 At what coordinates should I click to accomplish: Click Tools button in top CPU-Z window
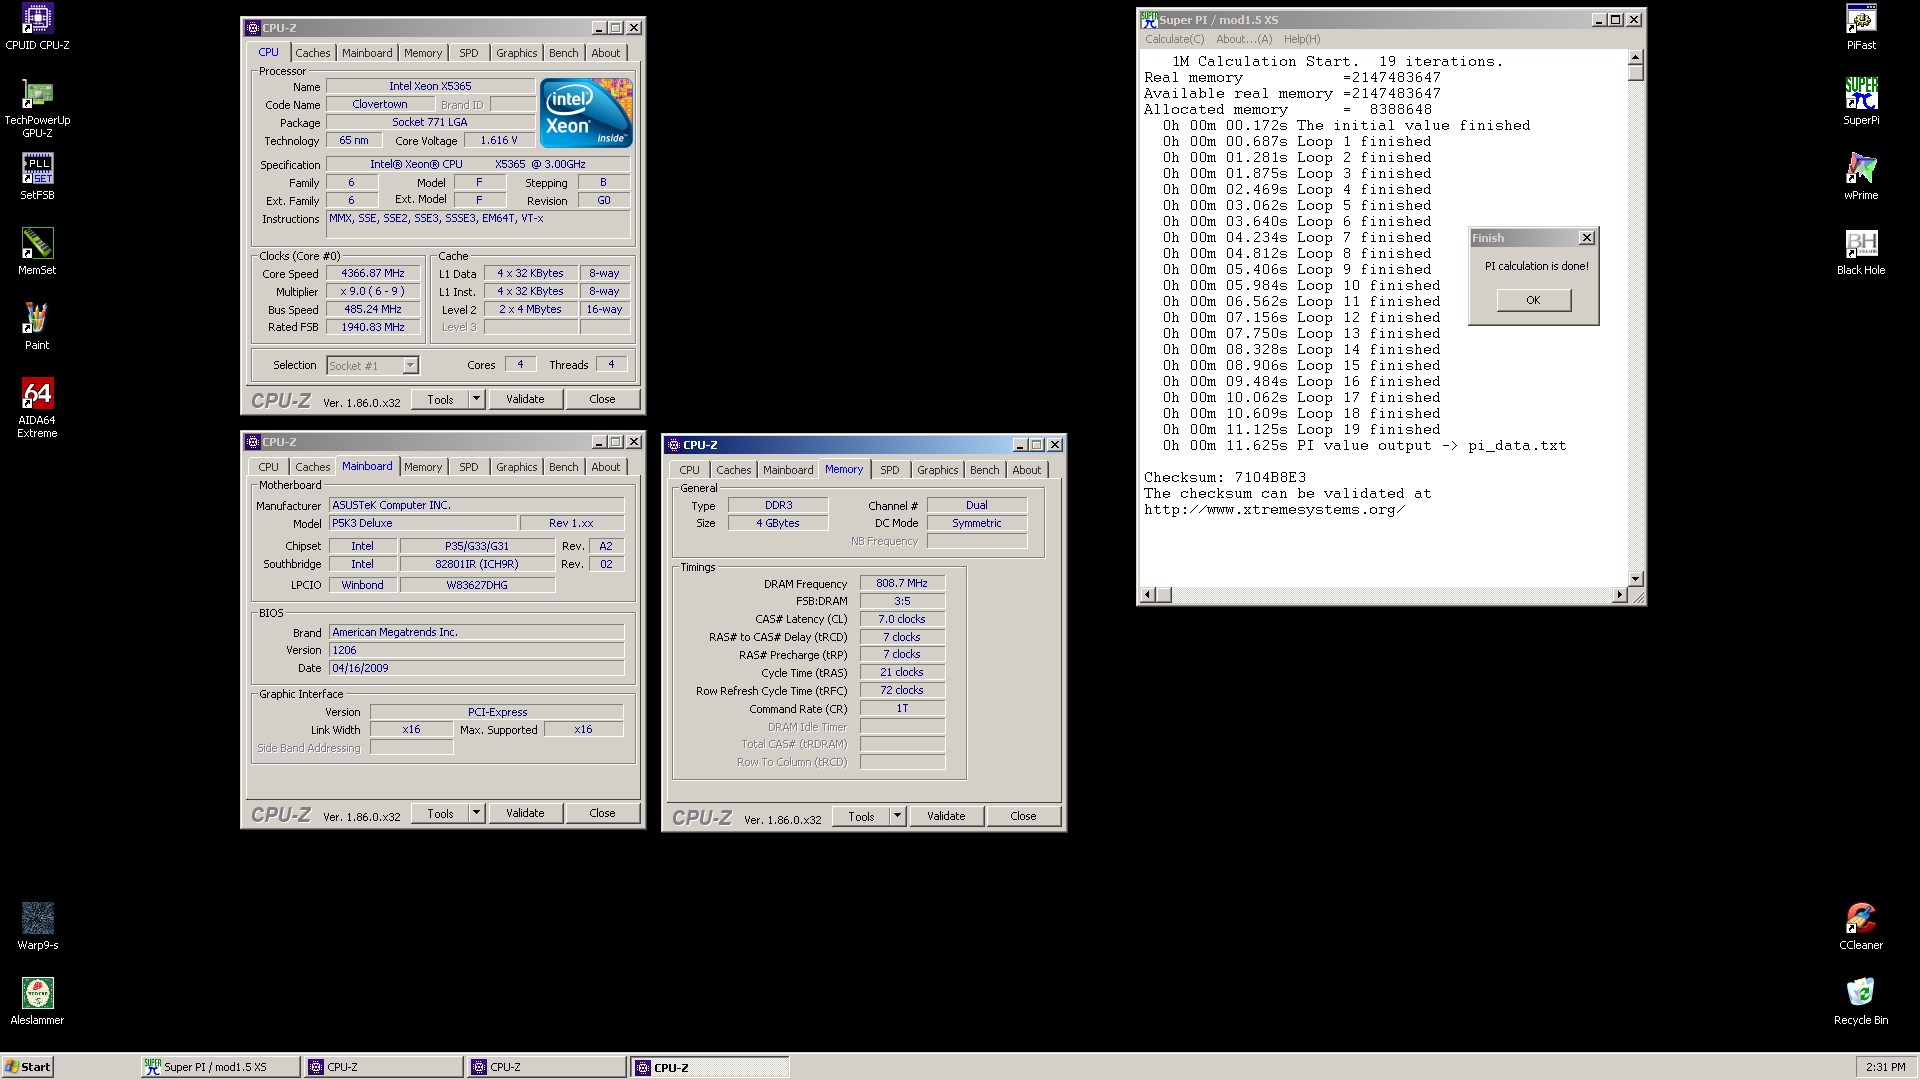[440, 399]
